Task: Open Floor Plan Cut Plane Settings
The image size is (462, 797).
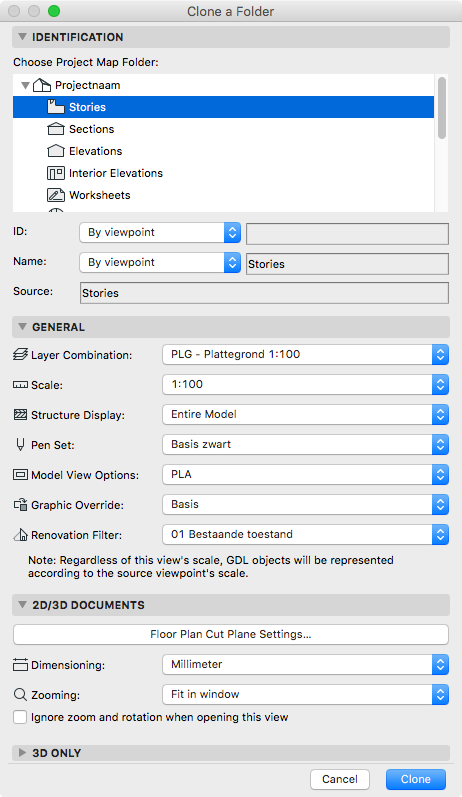Action: coord(231,634)
